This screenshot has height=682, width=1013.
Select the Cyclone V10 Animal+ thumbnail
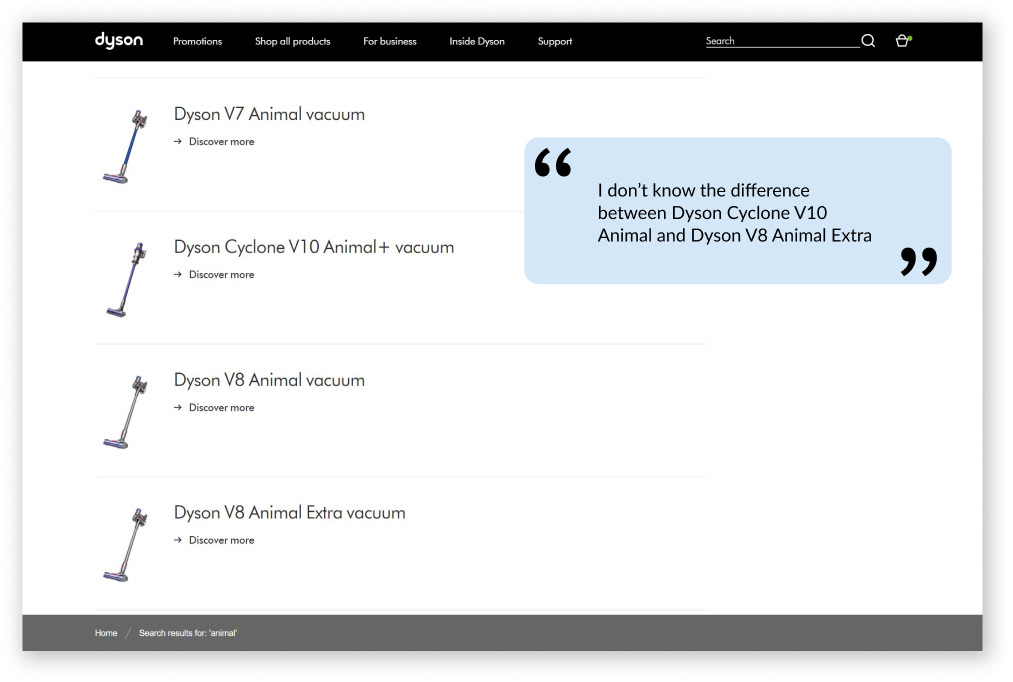click(x=126, y=279)
